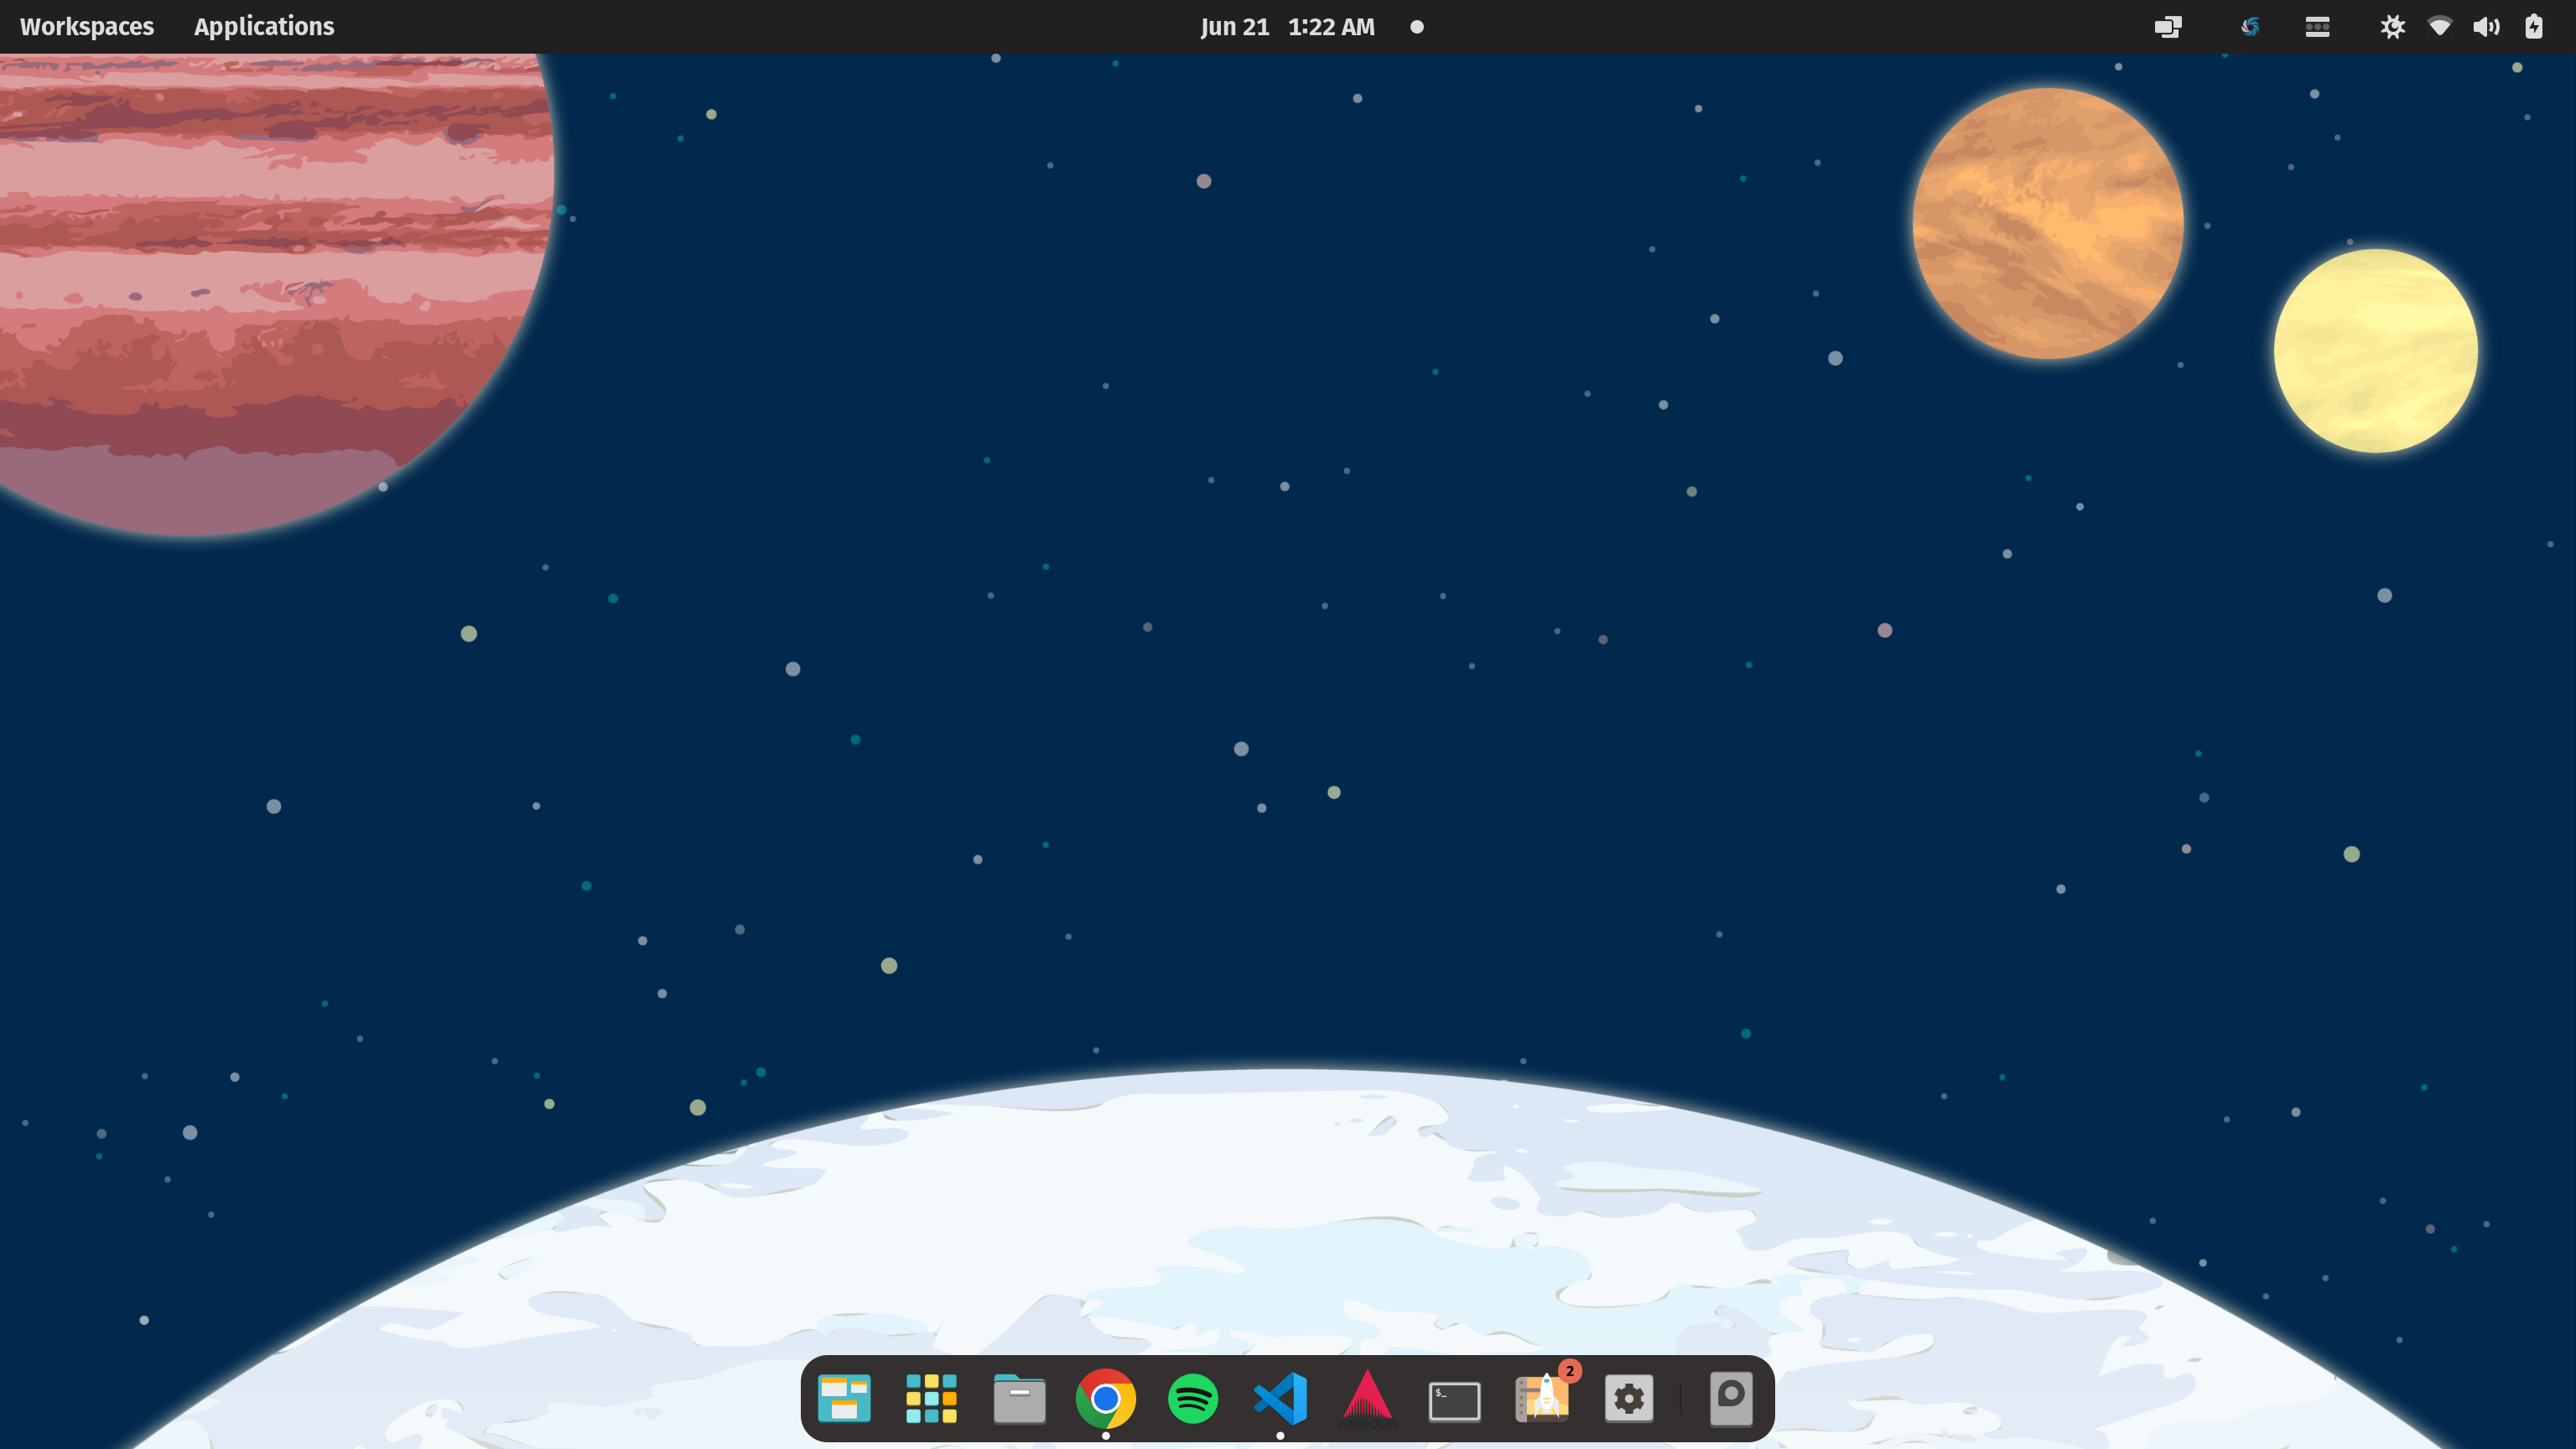Click the Workspaces icon in the dock
The height and width of the screenshot is (1449, 2576).
(x=844, y=1398)
